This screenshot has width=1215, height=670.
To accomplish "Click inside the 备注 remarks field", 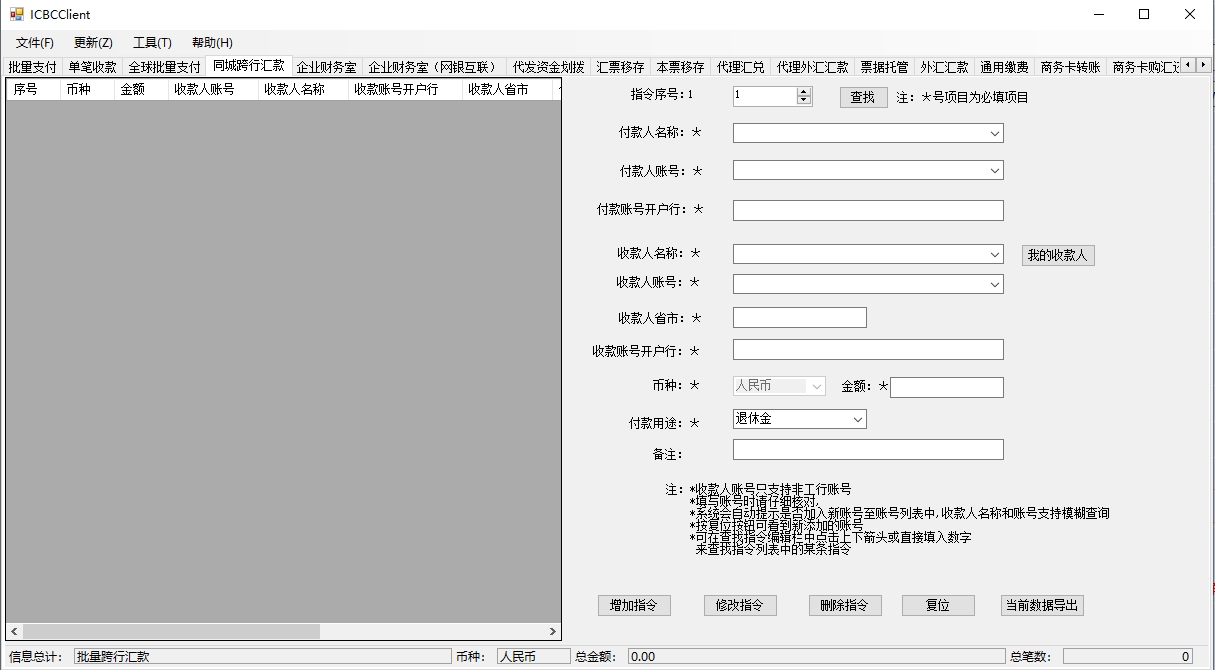I will pyautogui.click(x=866, y=449).
